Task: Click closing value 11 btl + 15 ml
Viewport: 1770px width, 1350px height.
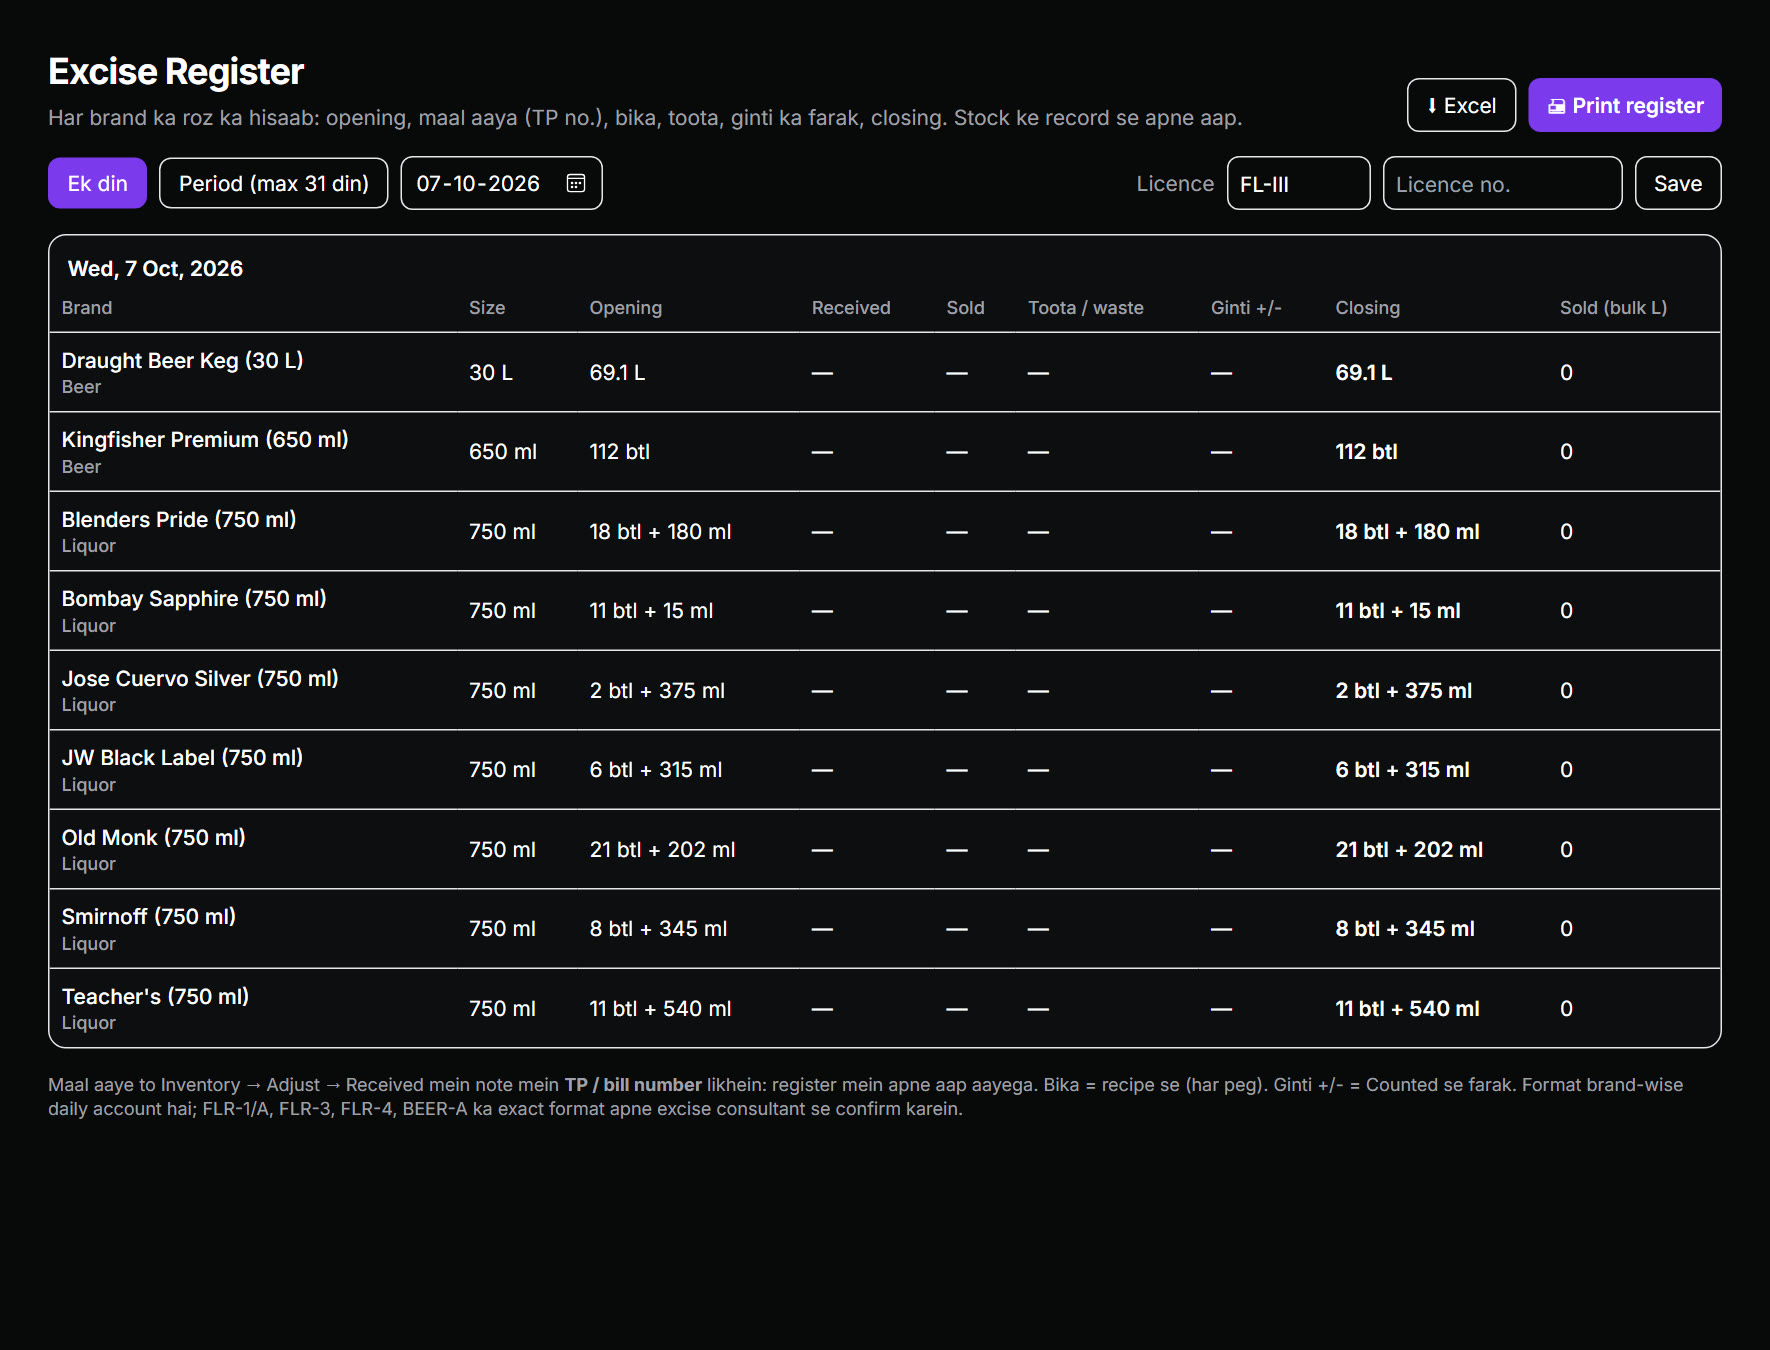Action: coord(1398,611)
